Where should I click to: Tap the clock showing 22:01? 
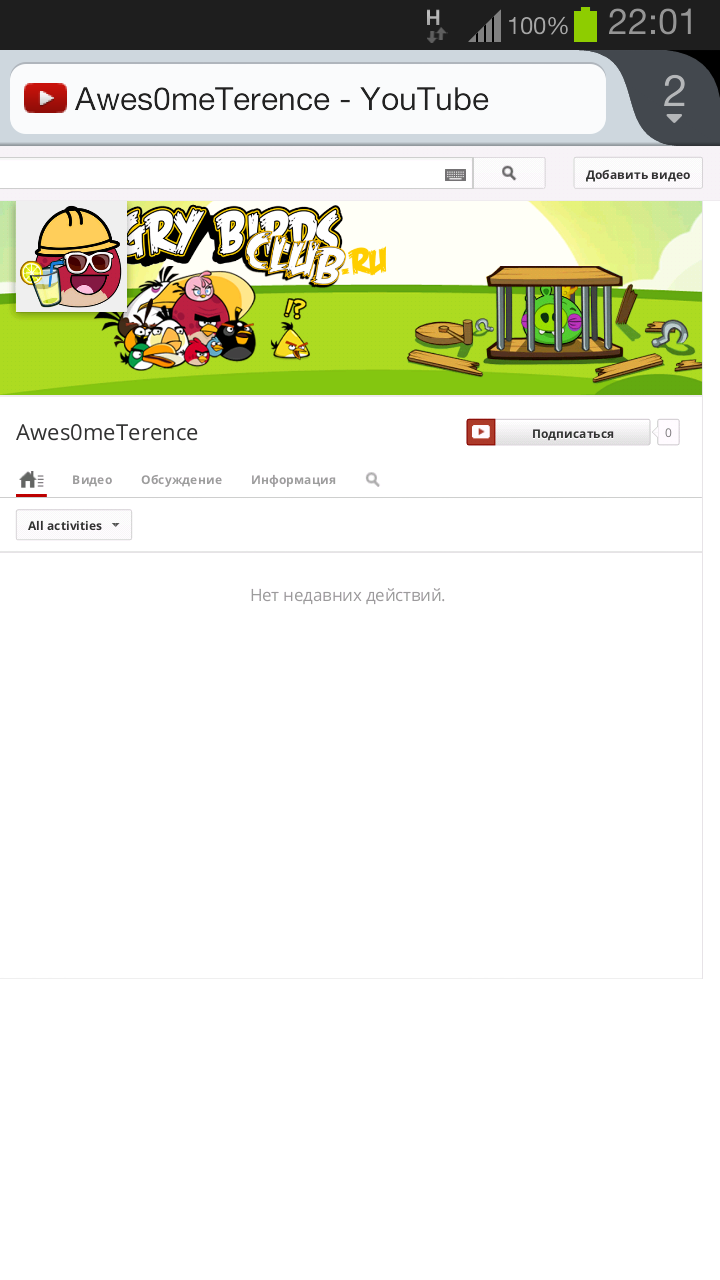click(x=651, y=22)
